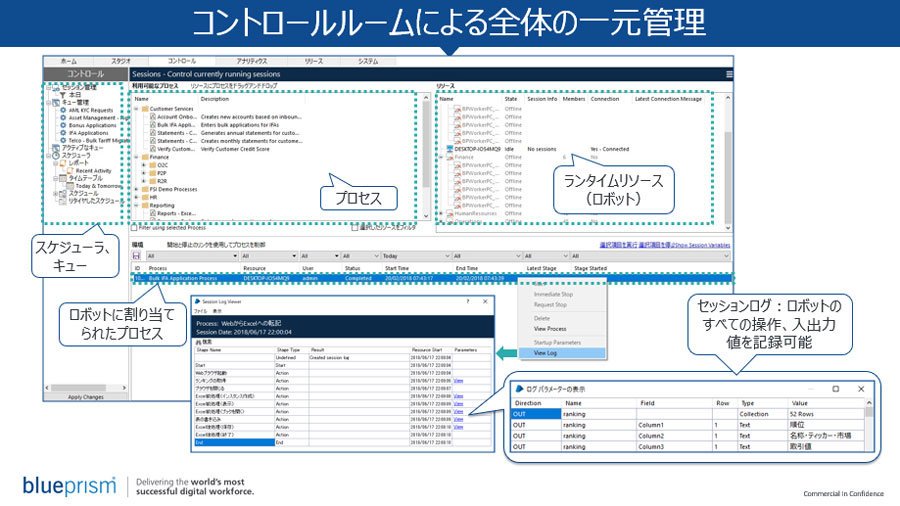The width and height of the screenshot is (900, 506).
Task: Click the Blue Prism icon in ログ パラメーターの表示
Action: coord(519,388)
